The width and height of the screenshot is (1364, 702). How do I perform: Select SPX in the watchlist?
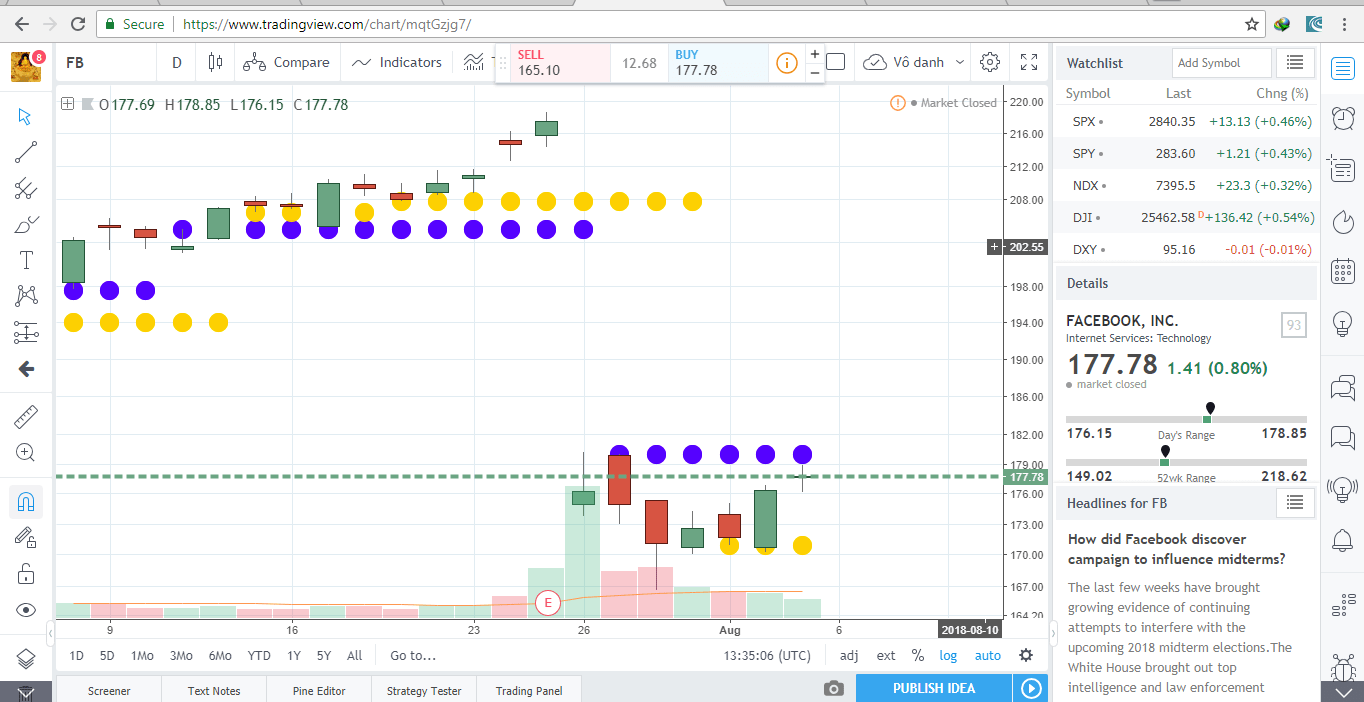tap(1187, 122)
